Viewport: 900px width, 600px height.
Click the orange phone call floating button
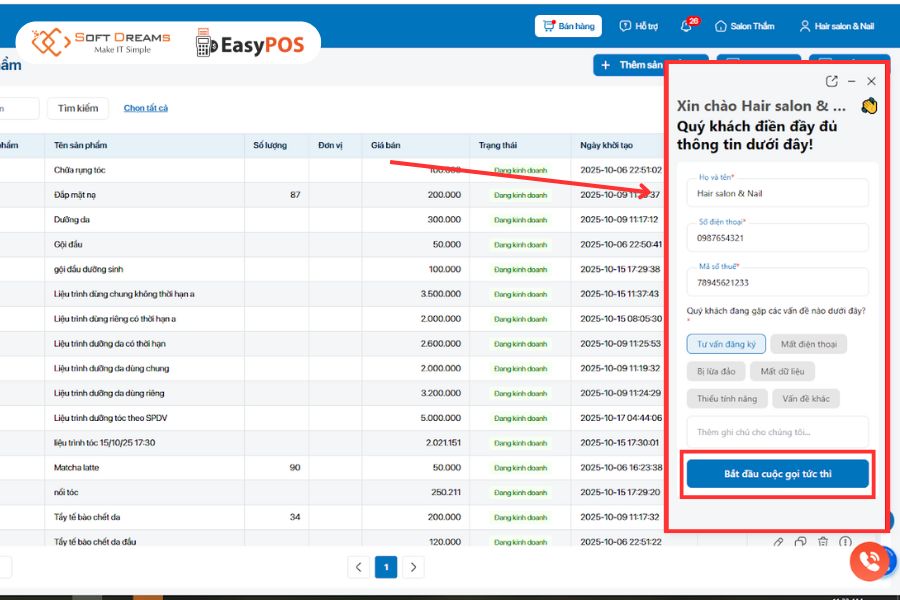[x=867, y=562]
